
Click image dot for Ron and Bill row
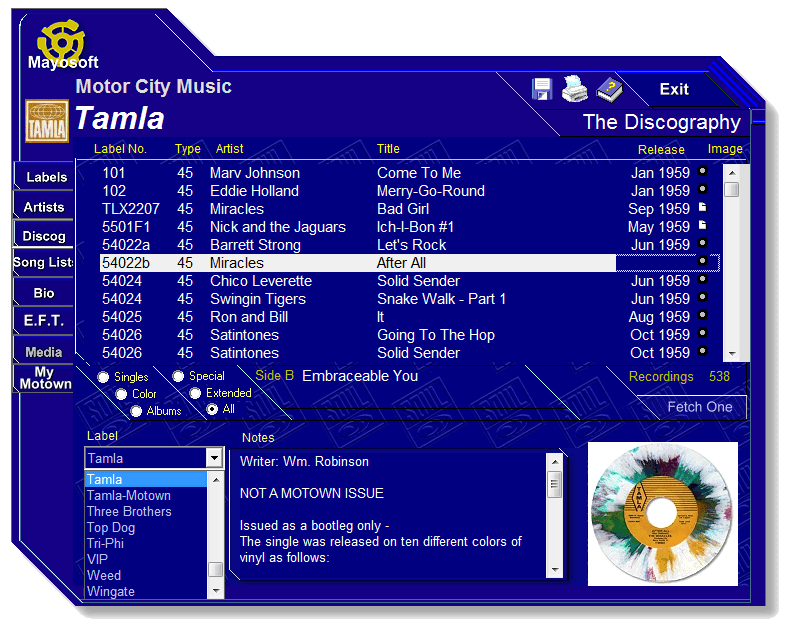(x=702, y=315)
